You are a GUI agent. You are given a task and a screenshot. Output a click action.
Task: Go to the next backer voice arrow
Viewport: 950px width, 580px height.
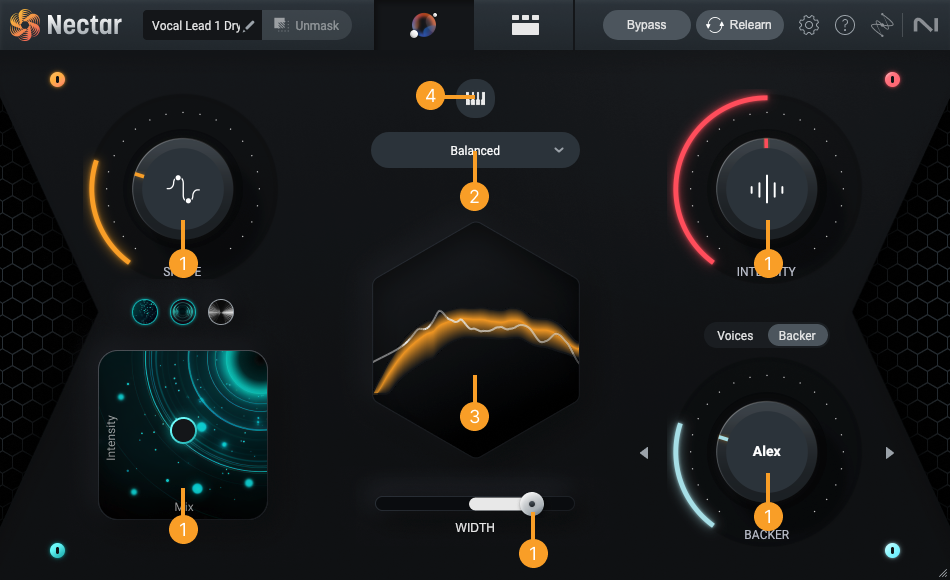[889, 453]
